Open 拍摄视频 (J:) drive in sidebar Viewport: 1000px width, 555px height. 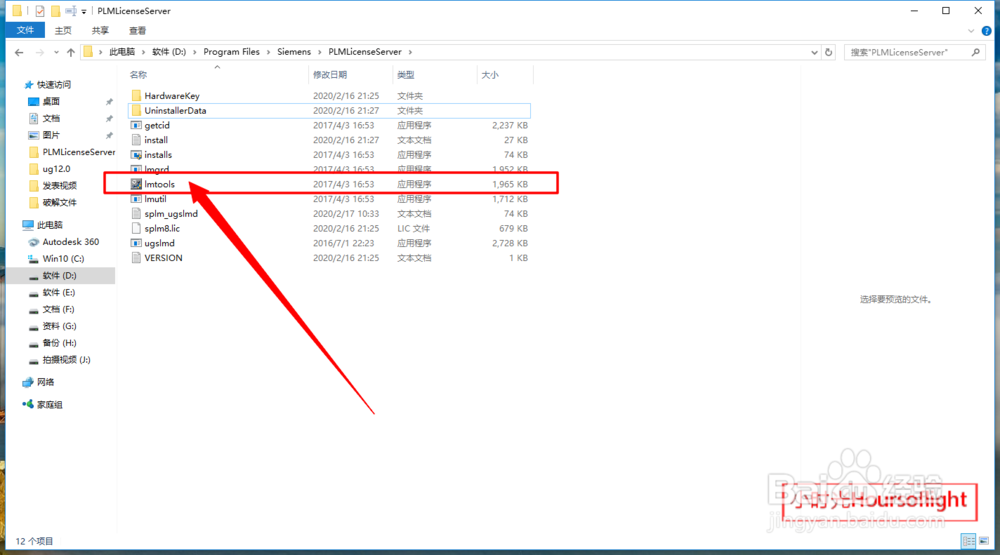(66, 360)
